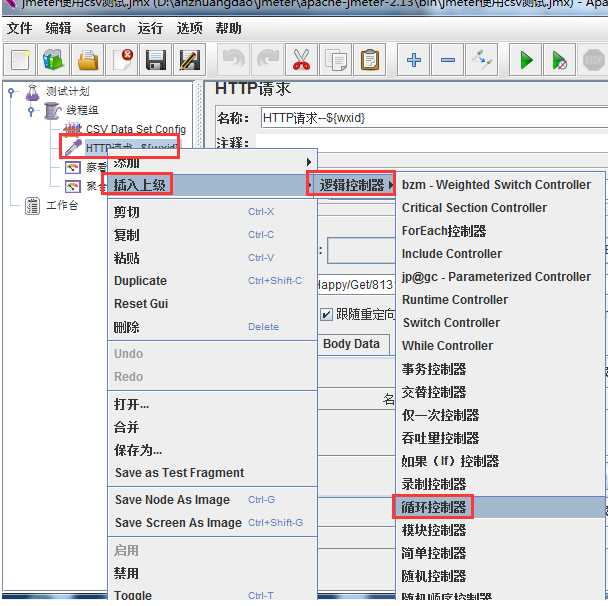Image resolution: width=616 pixels, height=606 pixels.
Task: Click the Save As pencil icon
Action: click(189, 60)
